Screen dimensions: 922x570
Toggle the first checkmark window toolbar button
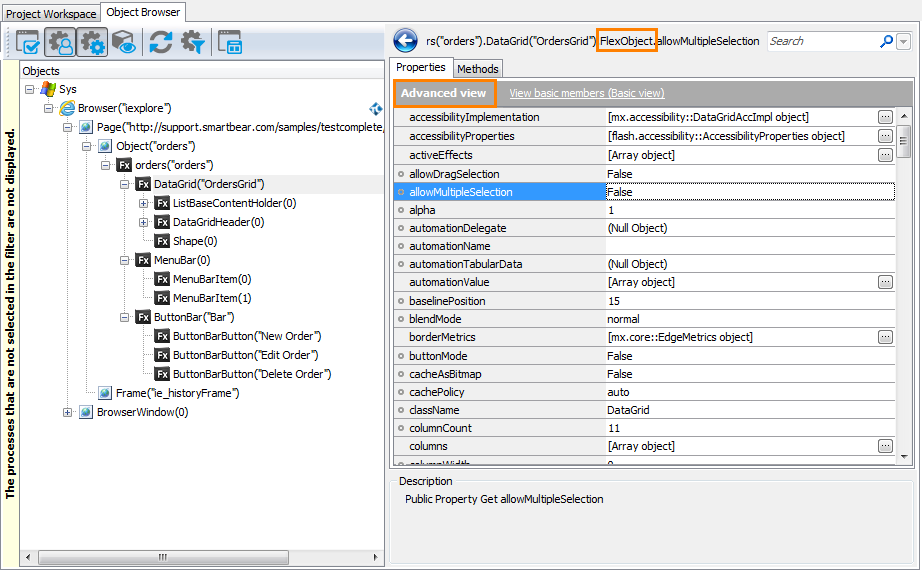coord(29,42)
